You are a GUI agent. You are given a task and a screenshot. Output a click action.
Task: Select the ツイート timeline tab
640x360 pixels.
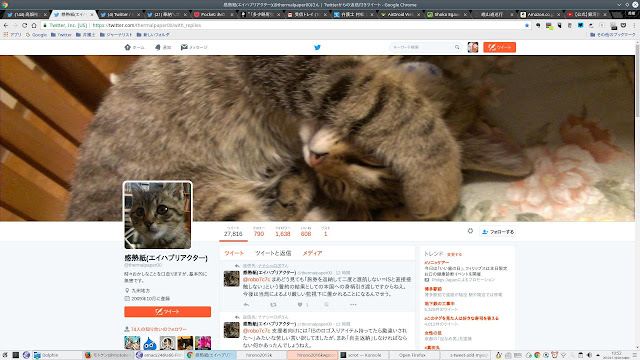[x=234, y=253]
